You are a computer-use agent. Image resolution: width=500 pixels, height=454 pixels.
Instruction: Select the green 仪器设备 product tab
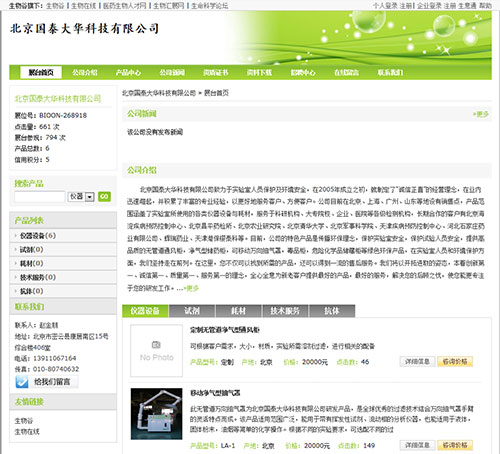click(x=145, y=311)
